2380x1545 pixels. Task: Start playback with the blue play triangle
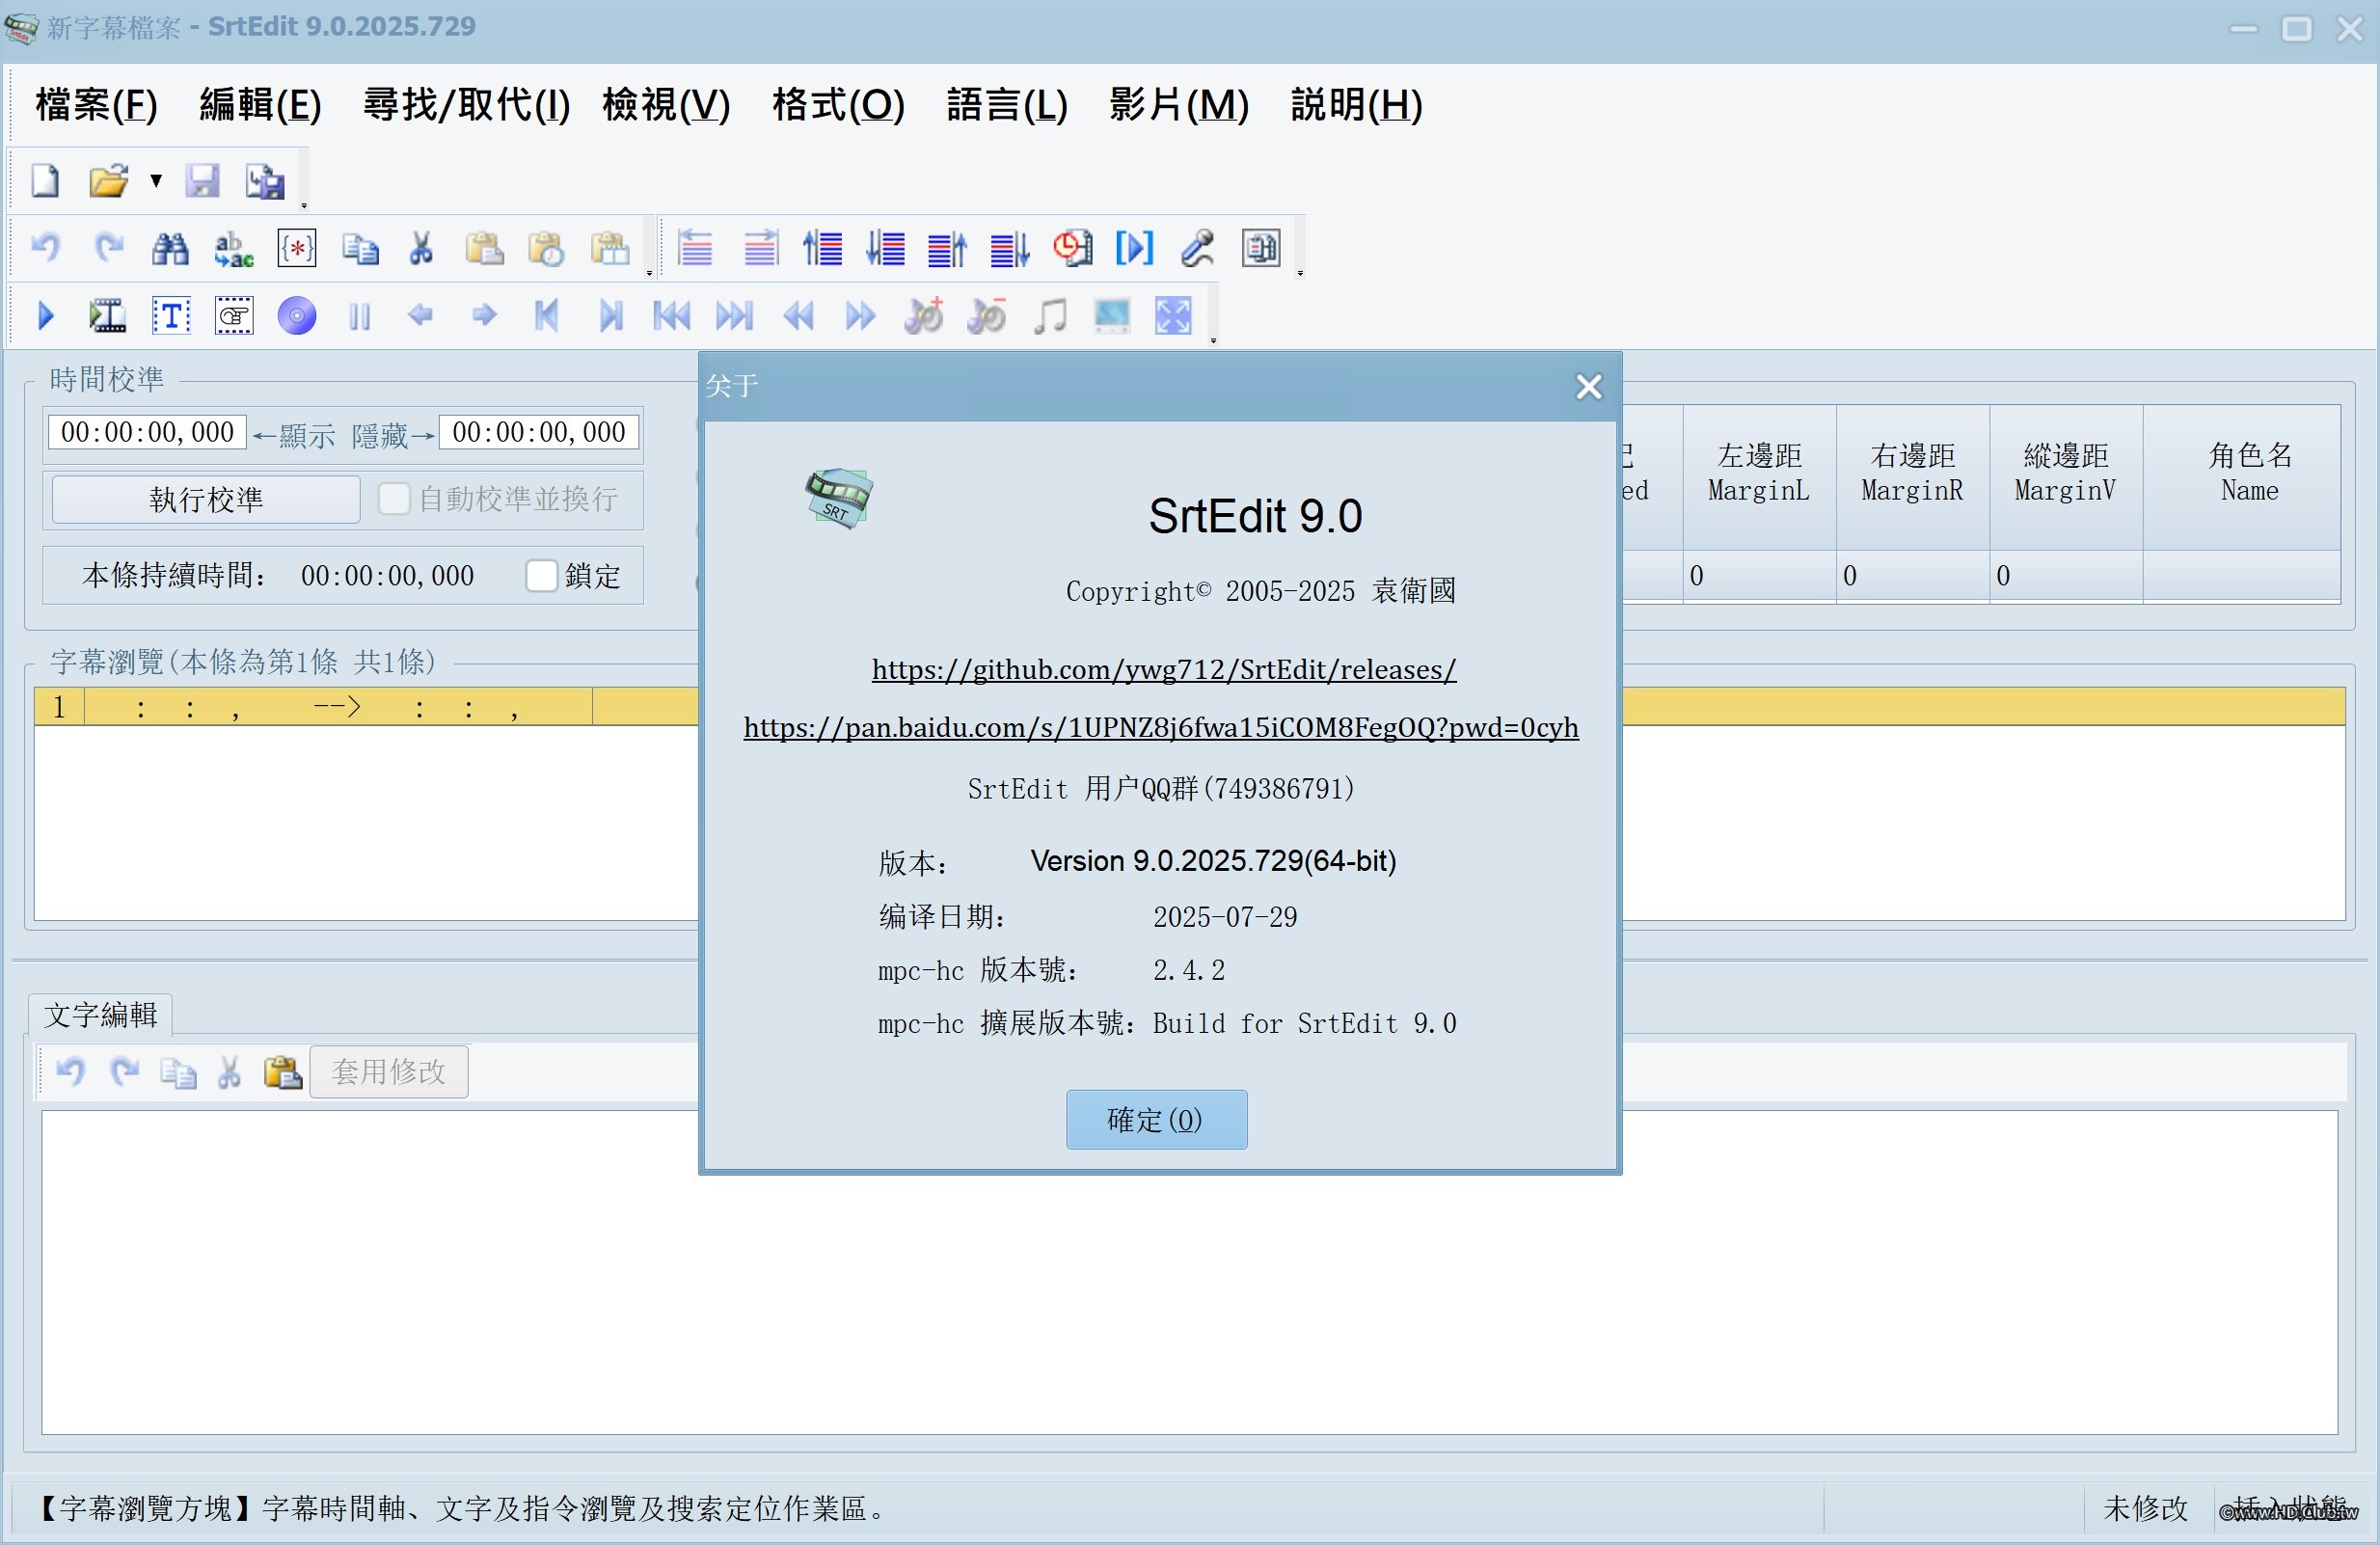click(x=45, y=316)
